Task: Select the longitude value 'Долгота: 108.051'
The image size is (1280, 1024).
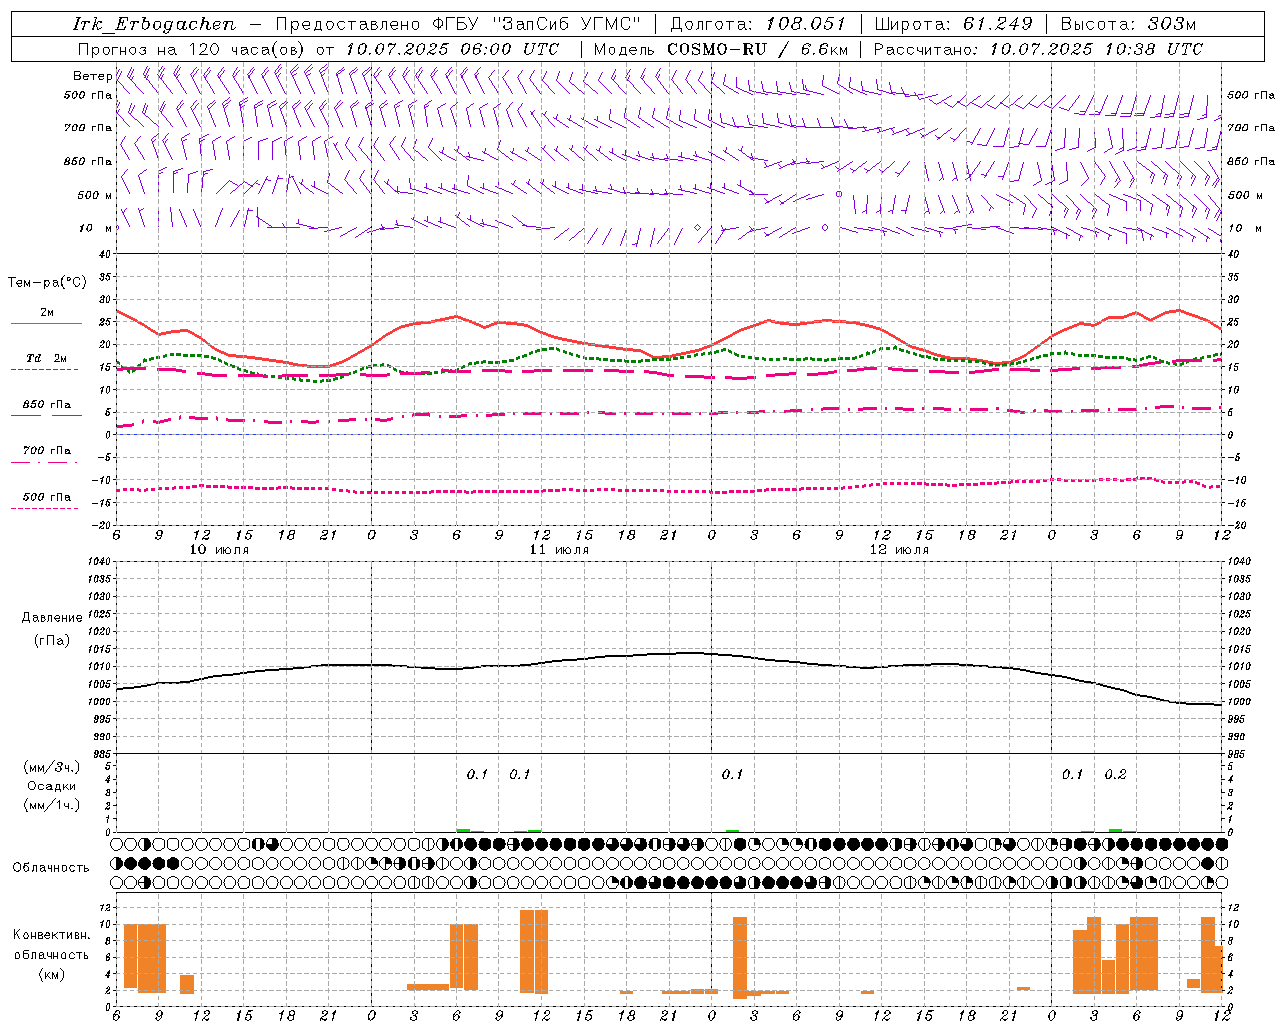Action: click(757, 24)
